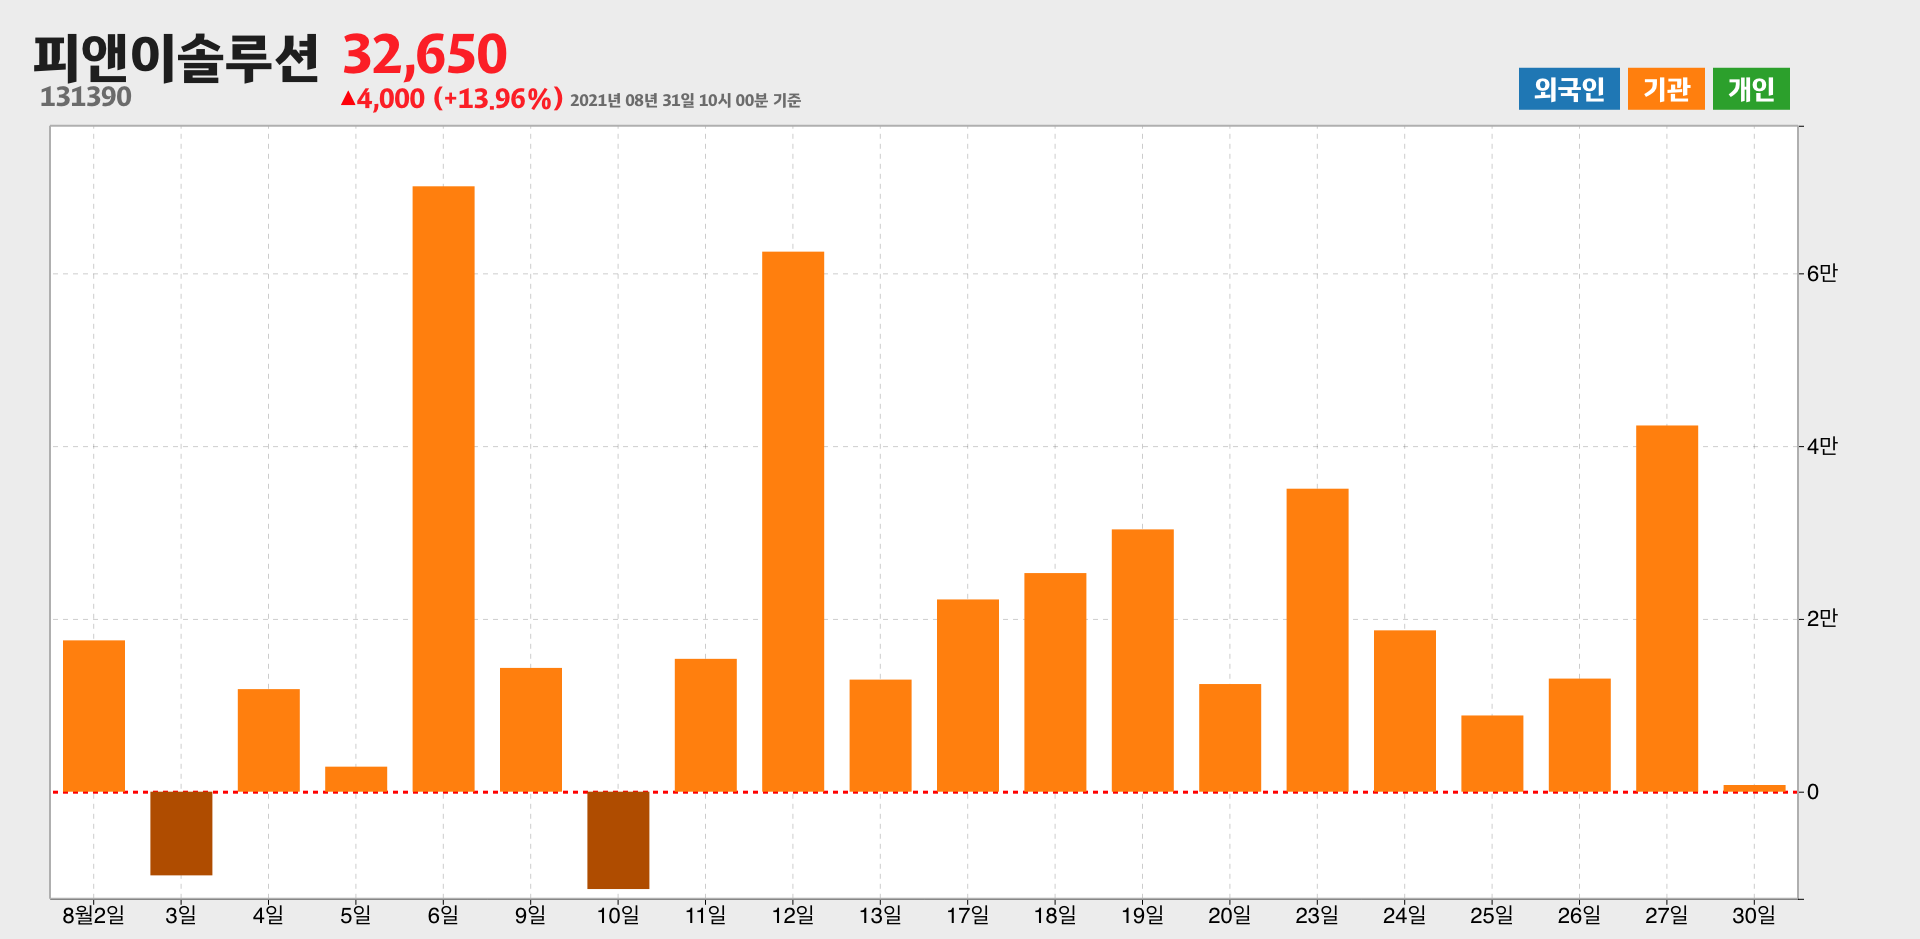Click the 18일 x-axis label
The image size is (1920, 939).
point(1055,915)
